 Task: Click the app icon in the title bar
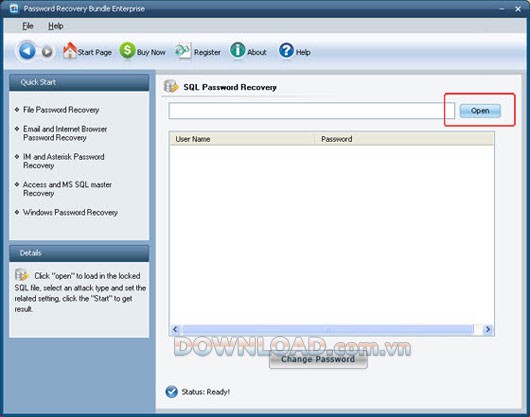point(14,8)
